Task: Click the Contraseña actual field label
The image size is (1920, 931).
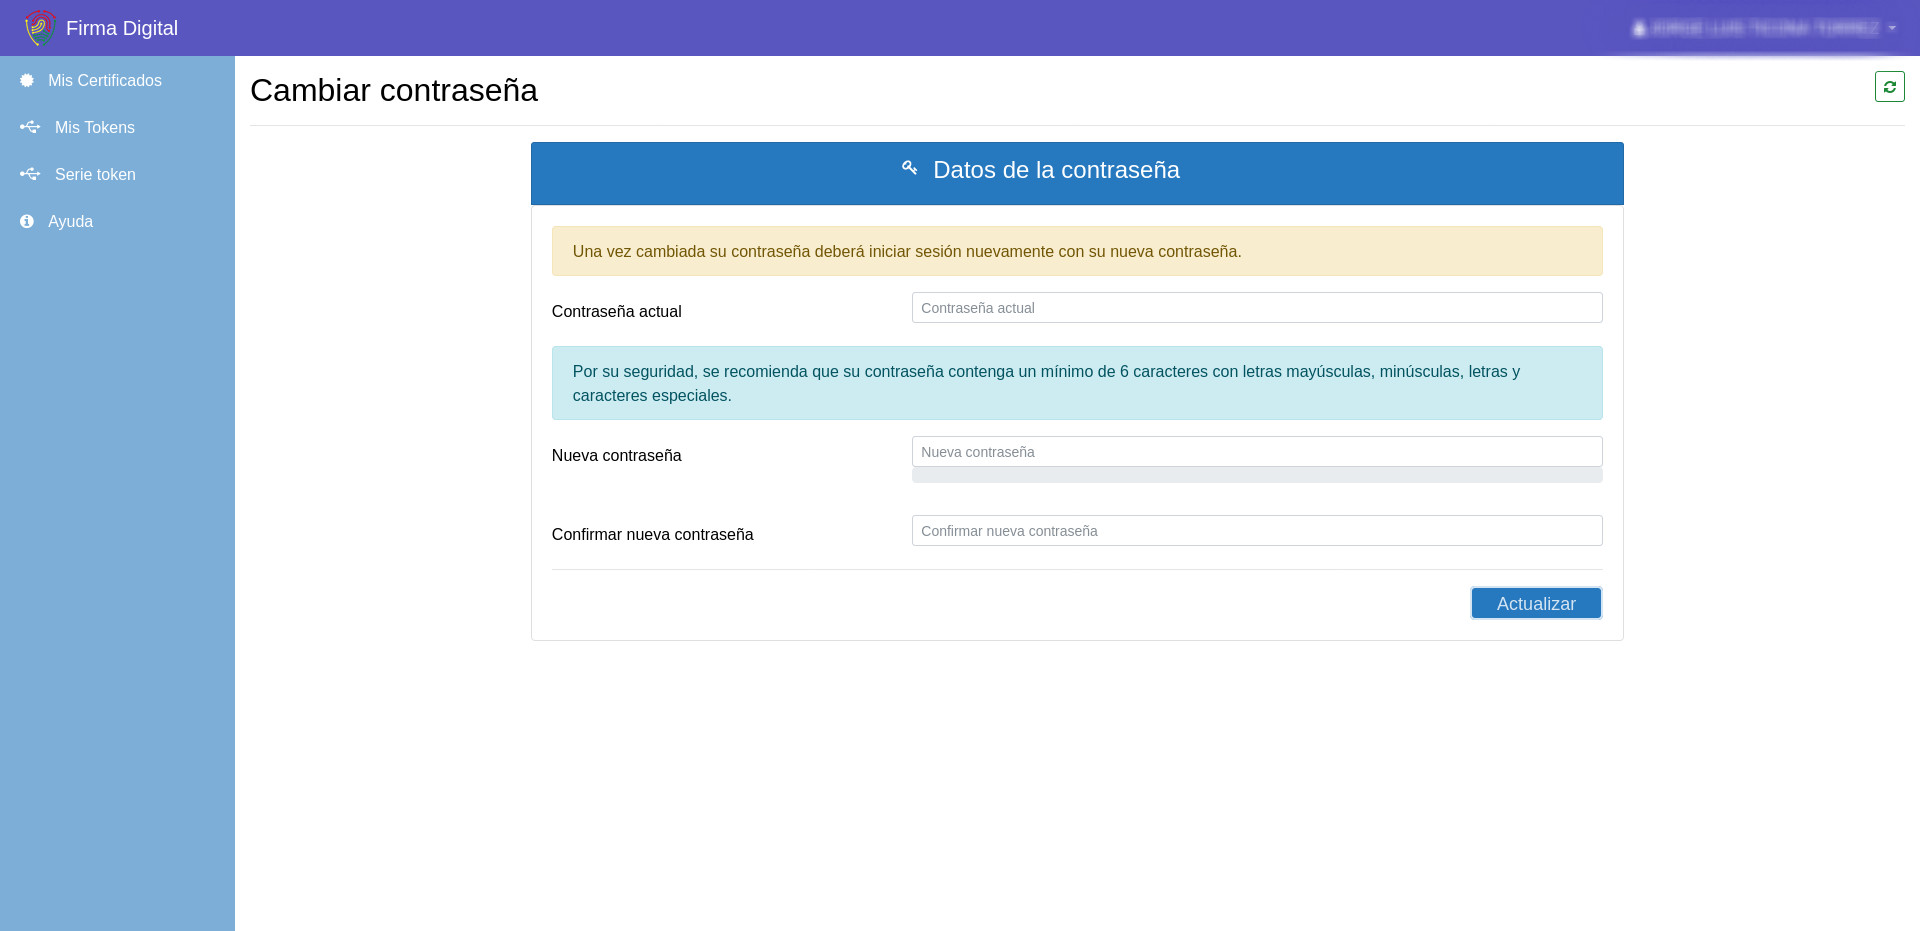Action: coord(616,312)
